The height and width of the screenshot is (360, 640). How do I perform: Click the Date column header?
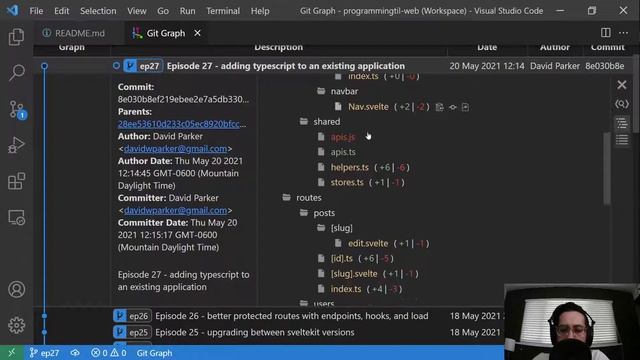tap(487, 48)
